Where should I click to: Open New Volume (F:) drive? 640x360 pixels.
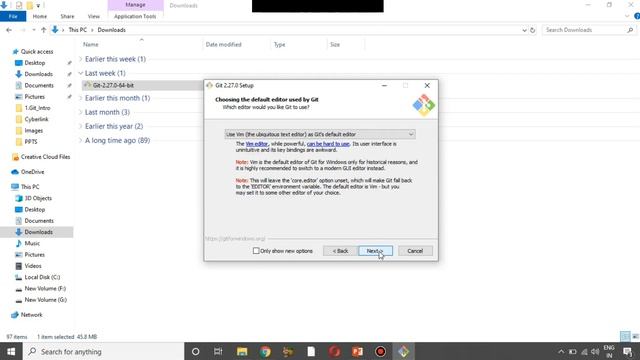pyautogui.click(x=45, y=288)
